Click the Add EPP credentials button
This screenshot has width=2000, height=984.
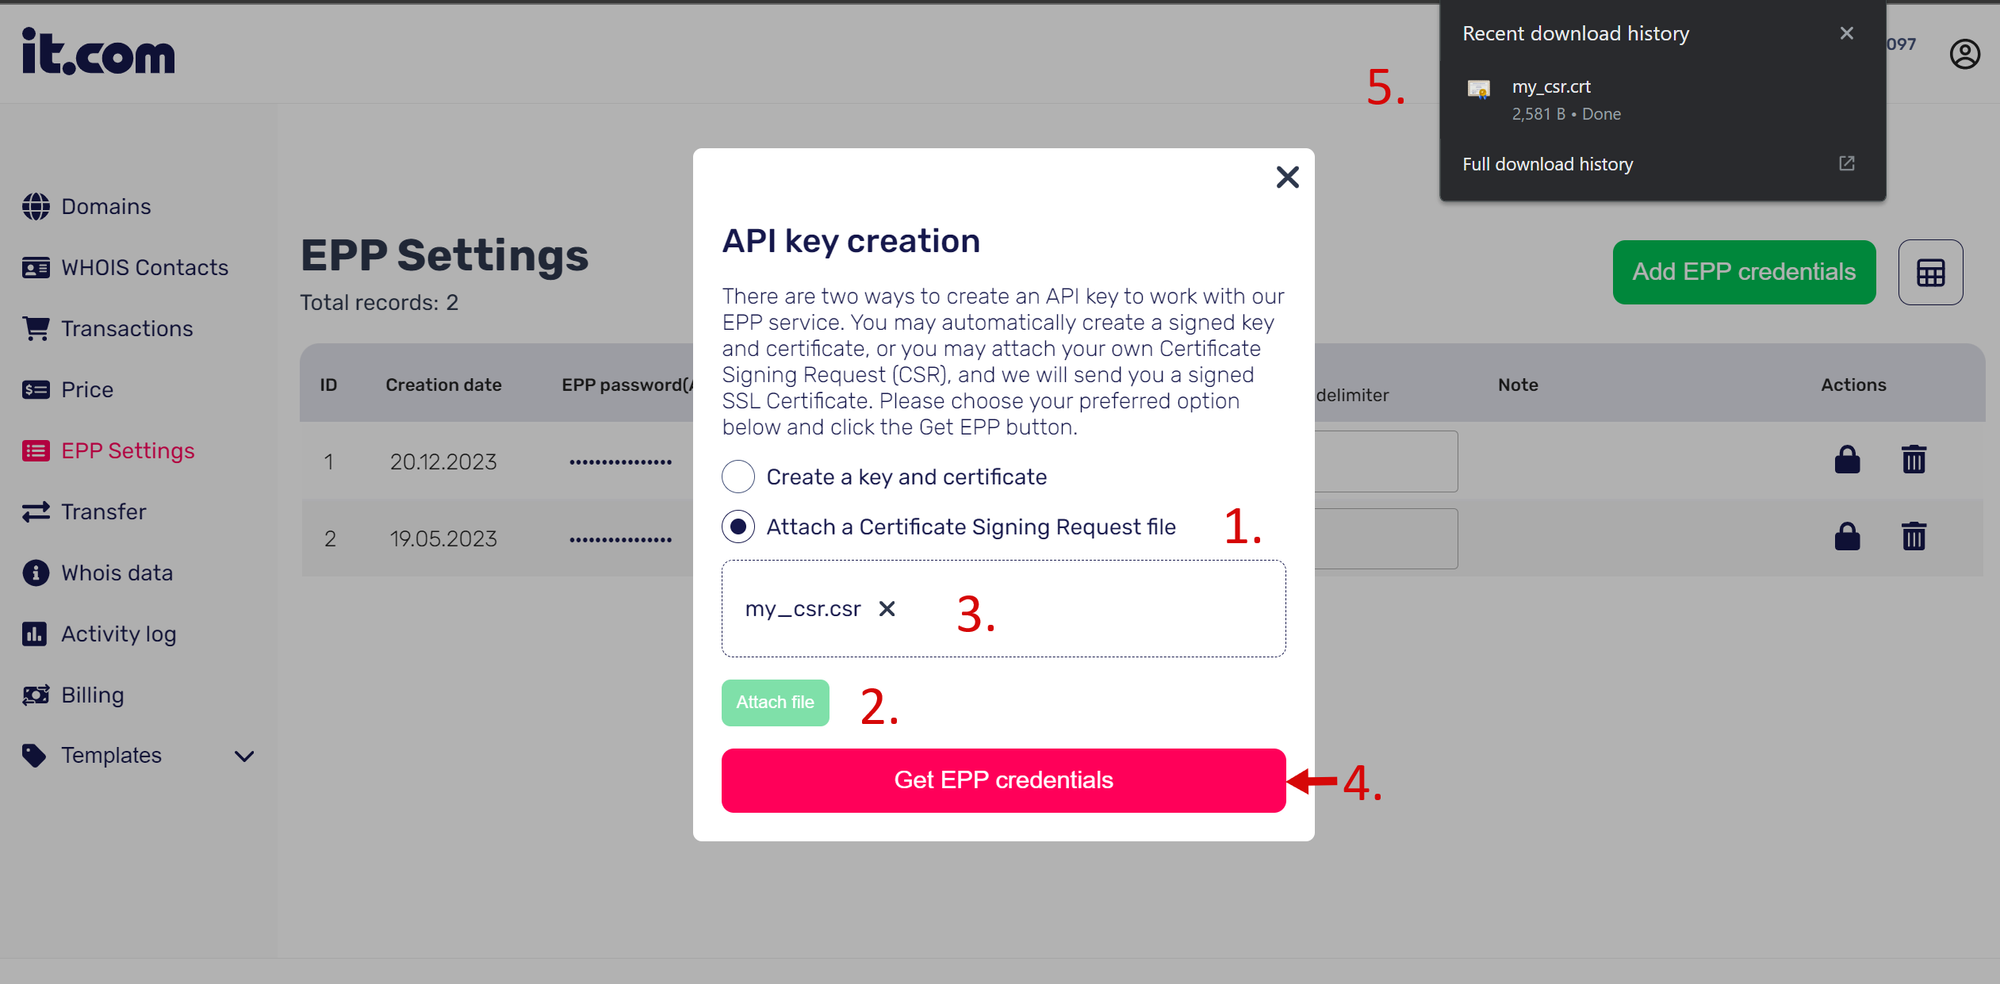(1743, 272)
